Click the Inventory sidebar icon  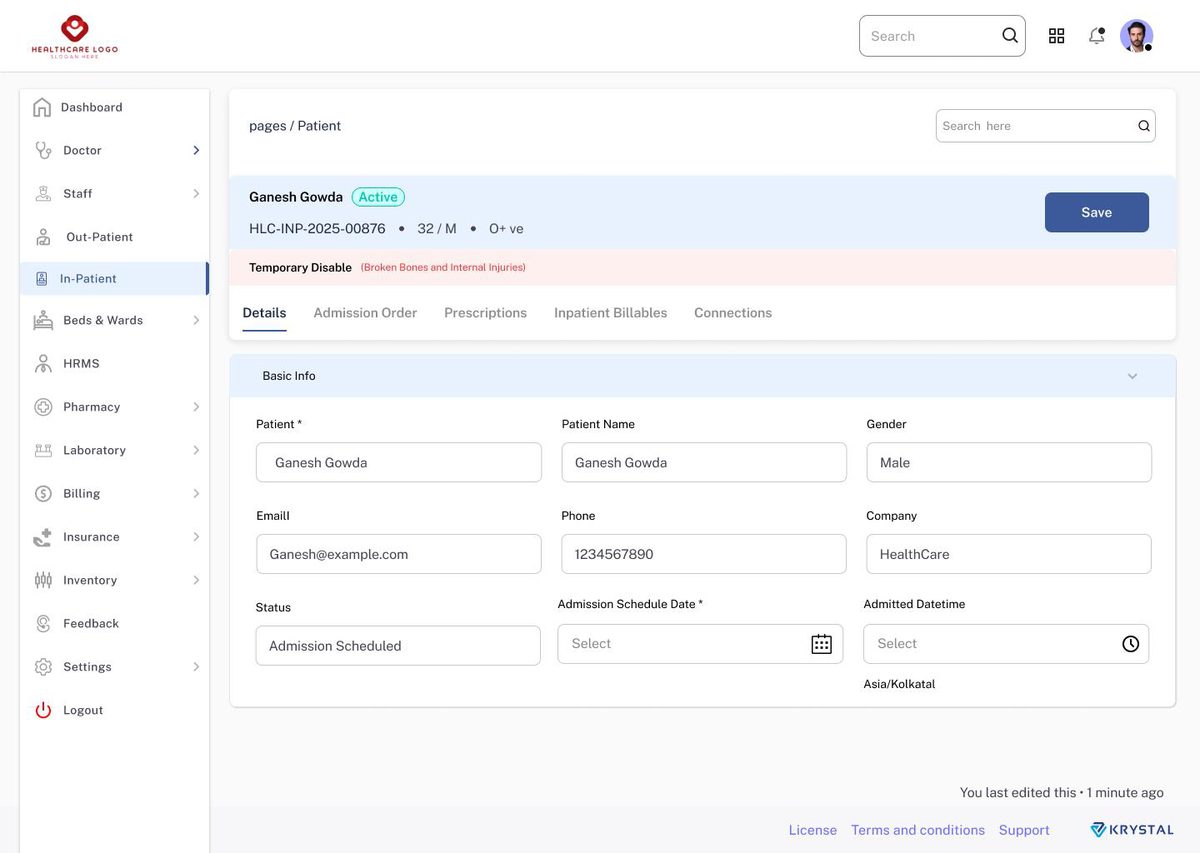point(43,580)
